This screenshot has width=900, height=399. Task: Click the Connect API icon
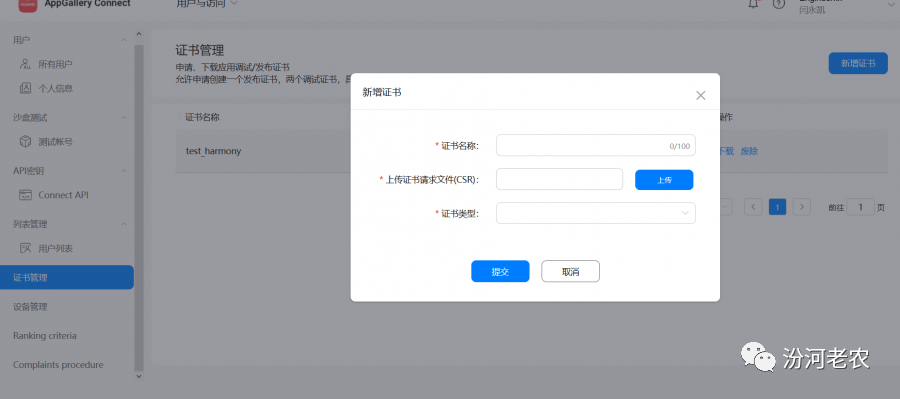[25, 195]
